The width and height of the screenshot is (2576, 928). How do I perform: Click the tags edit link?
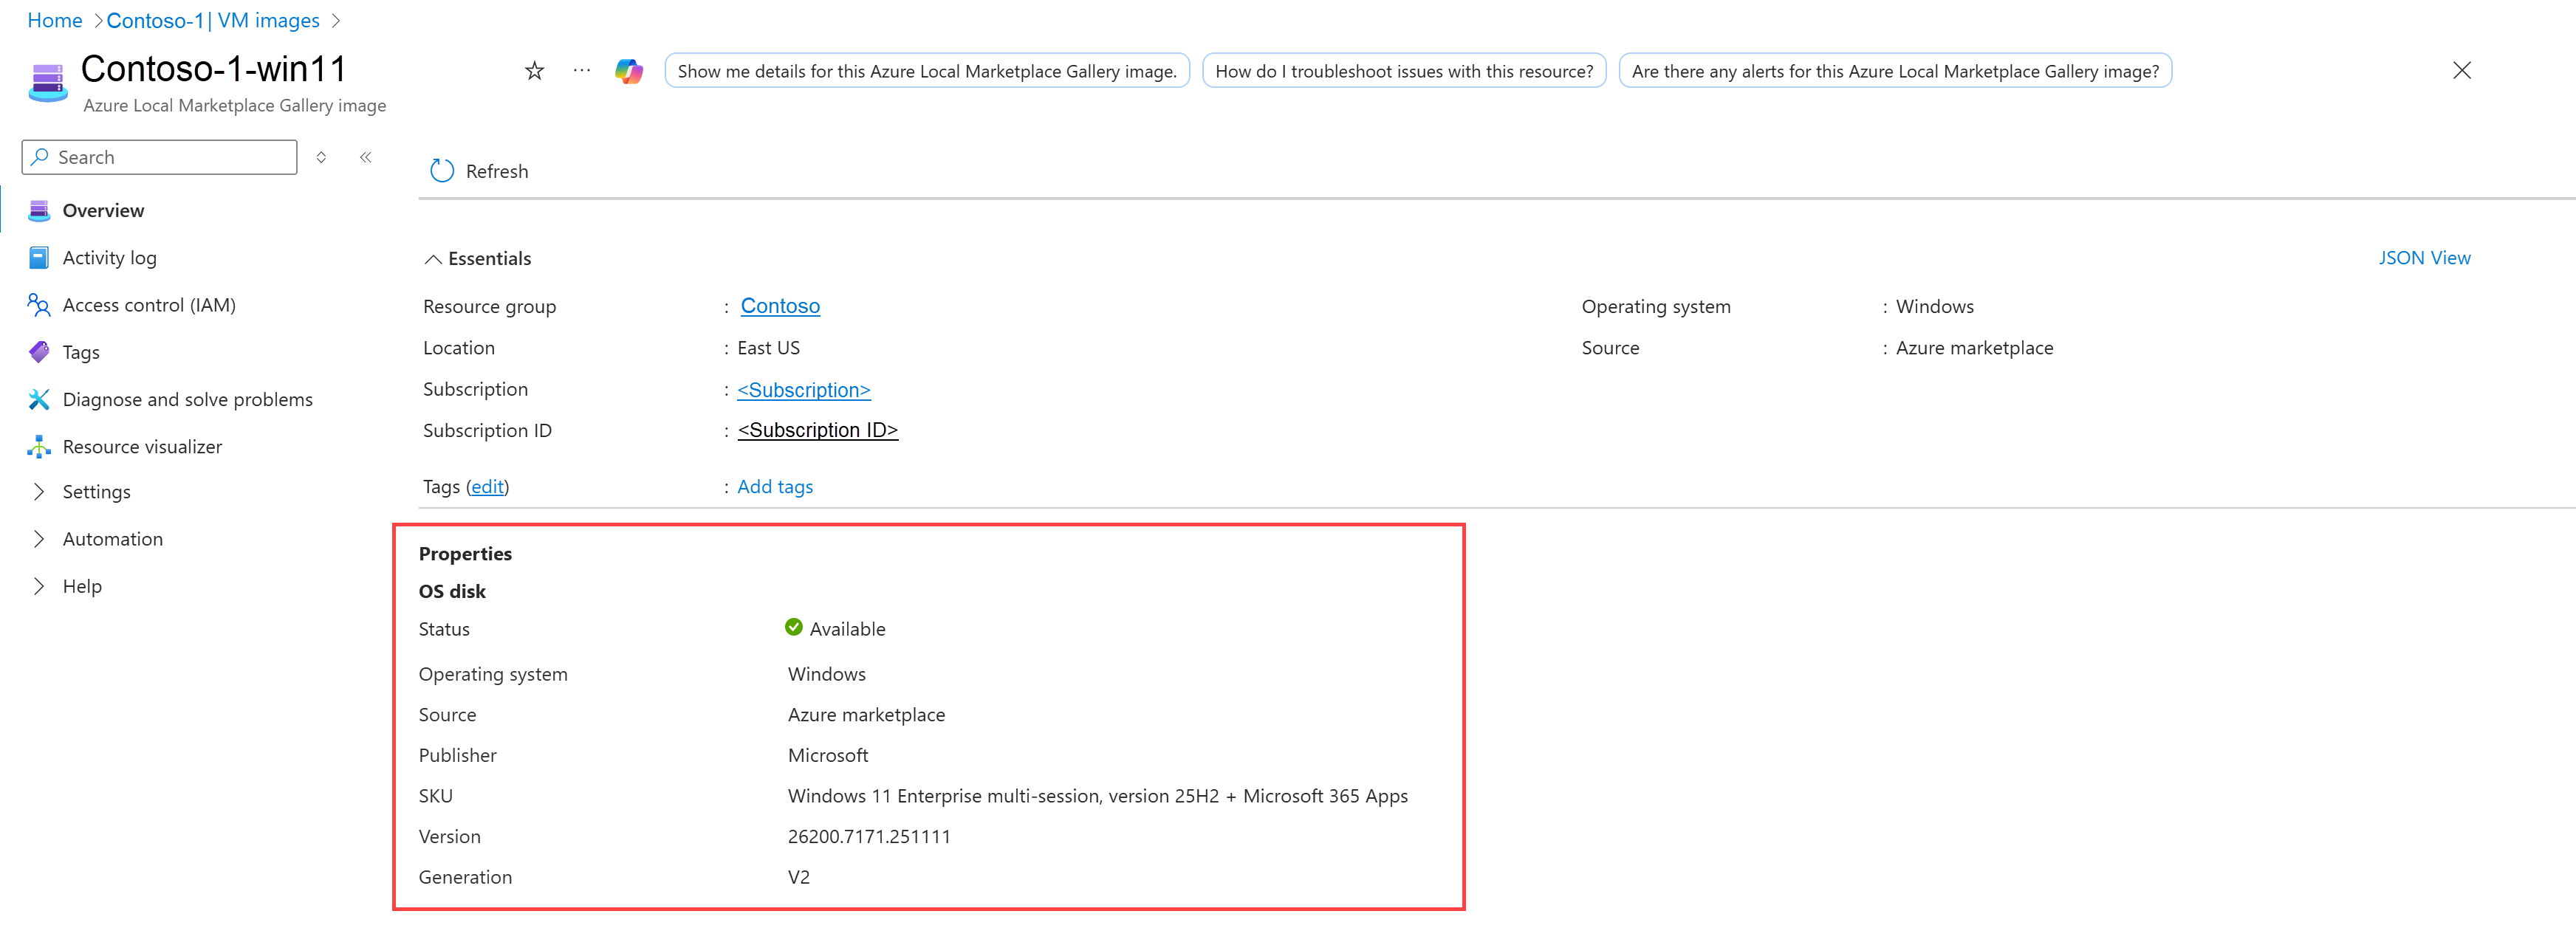[488, 486]
